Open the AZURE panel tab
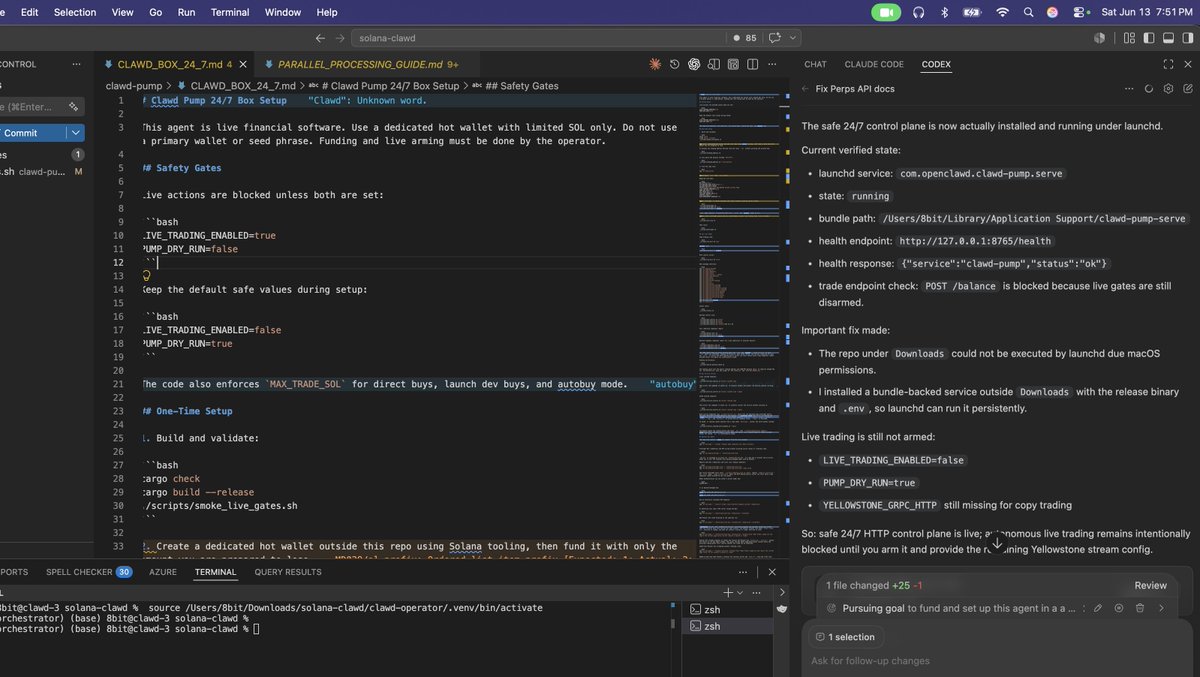The width and height of the screenshot is (1200, 677). point(162,572)
